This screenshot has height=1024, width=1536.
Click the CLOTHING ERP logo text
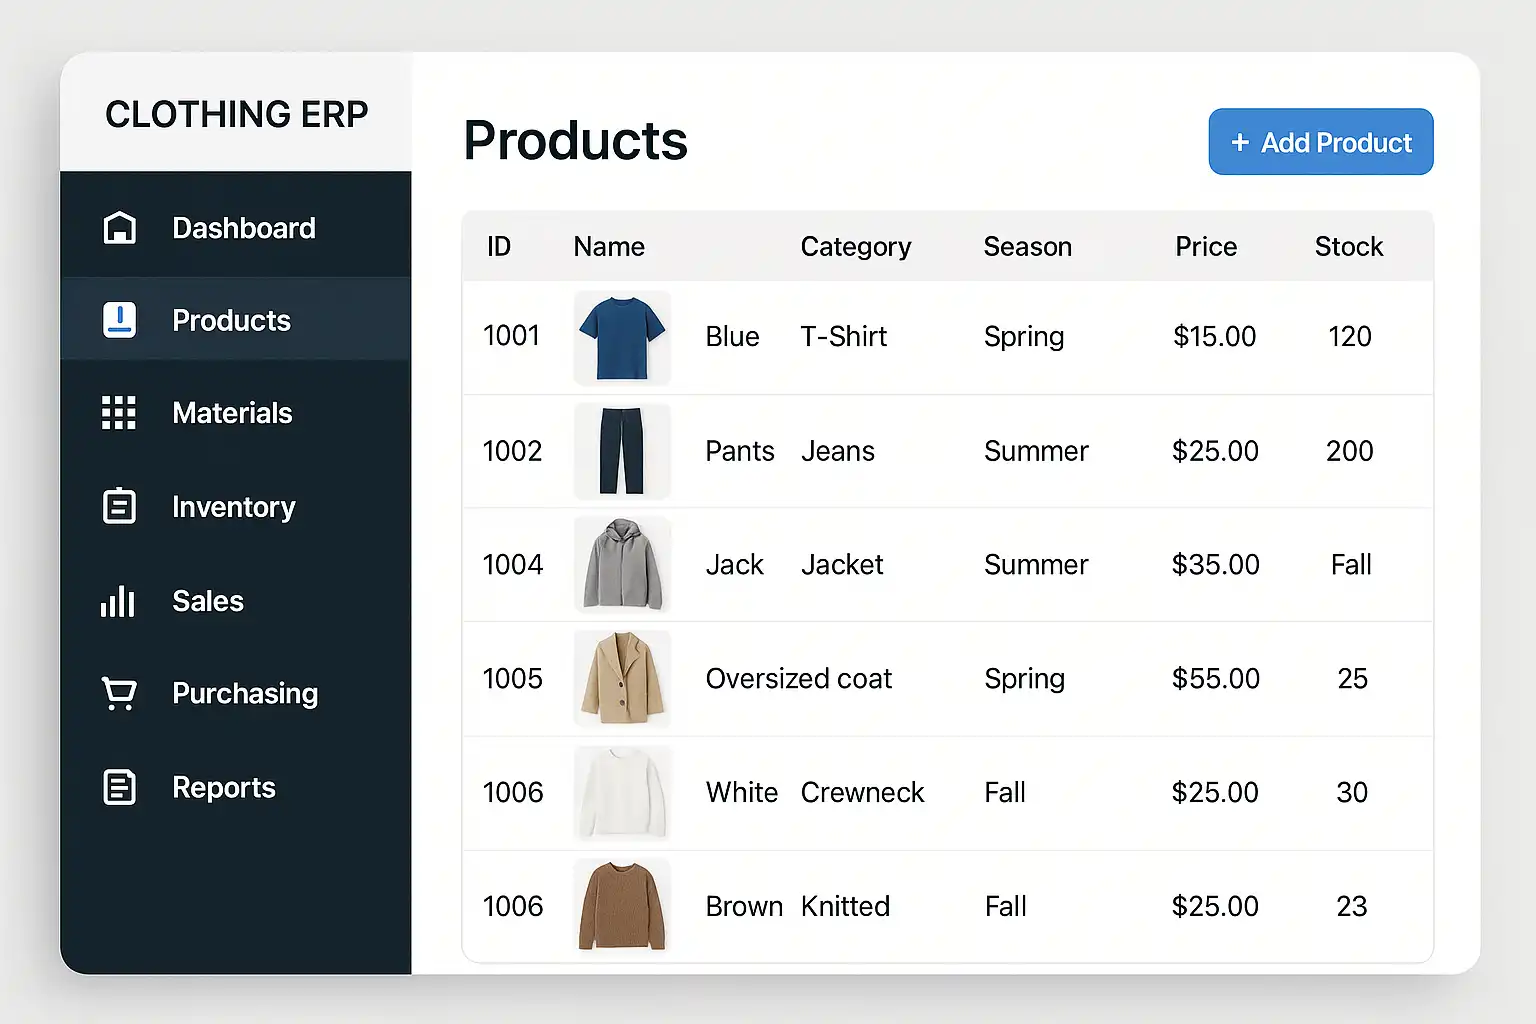[x=237, y=114]
